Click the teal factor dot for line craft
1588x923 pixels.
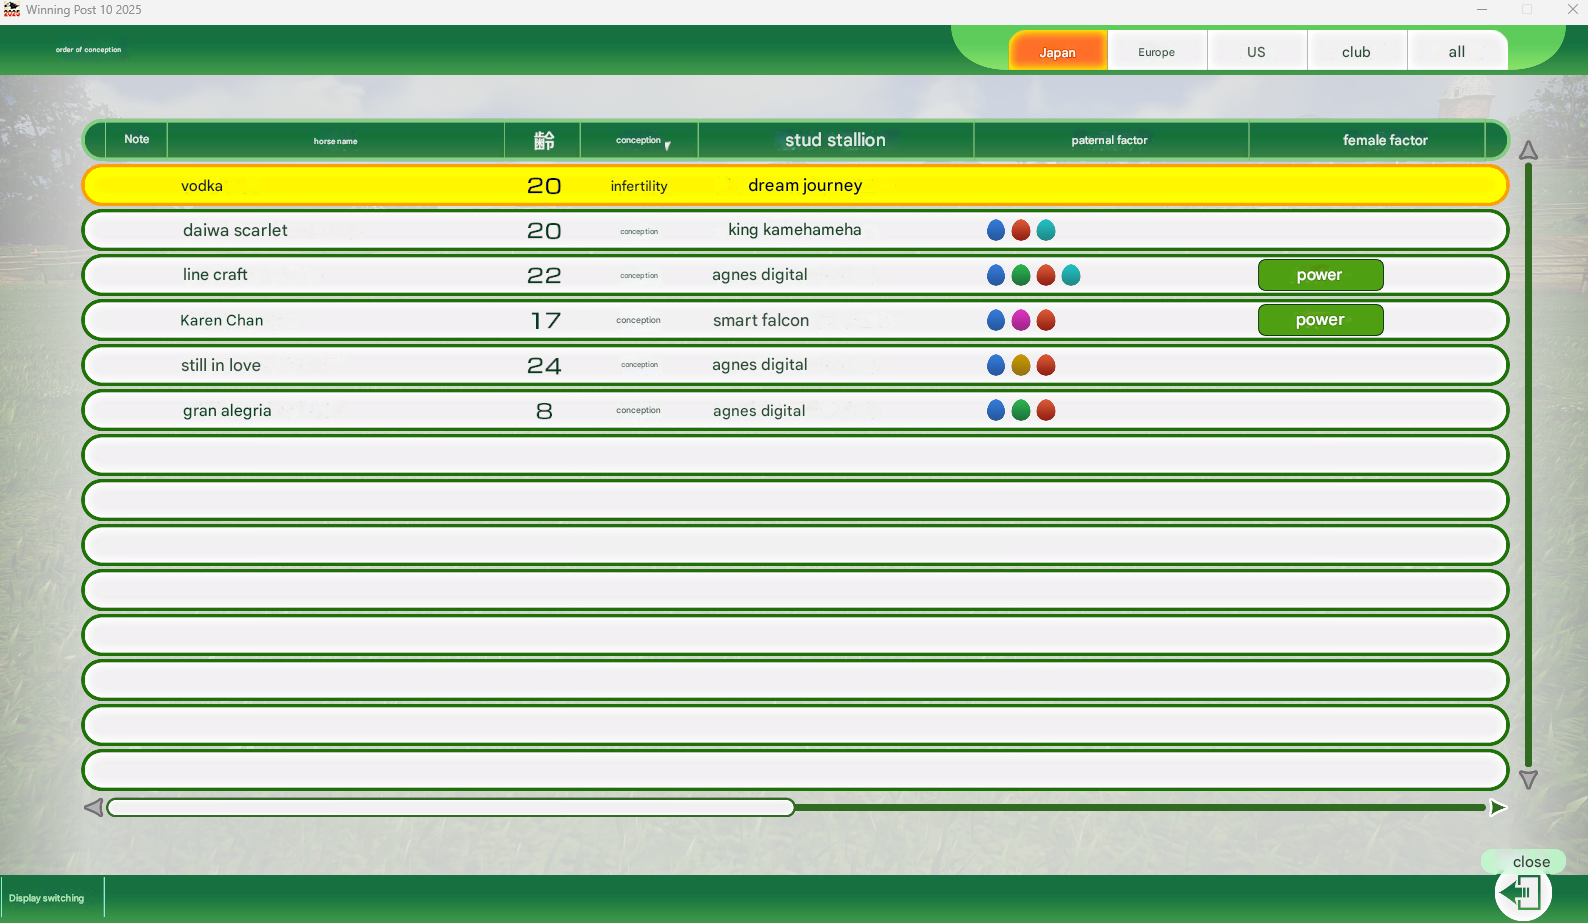(1071, 275)
